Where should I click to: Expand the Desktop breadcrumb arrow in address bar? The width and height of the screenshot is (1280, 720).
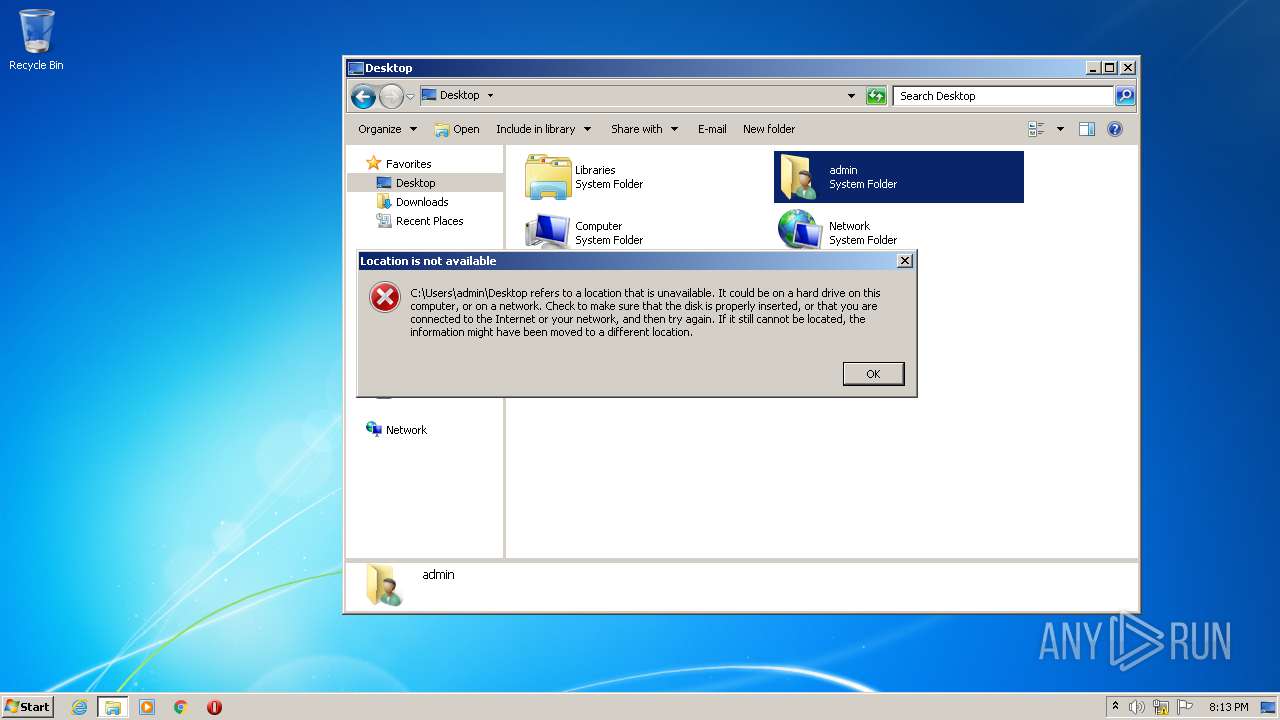490,96
